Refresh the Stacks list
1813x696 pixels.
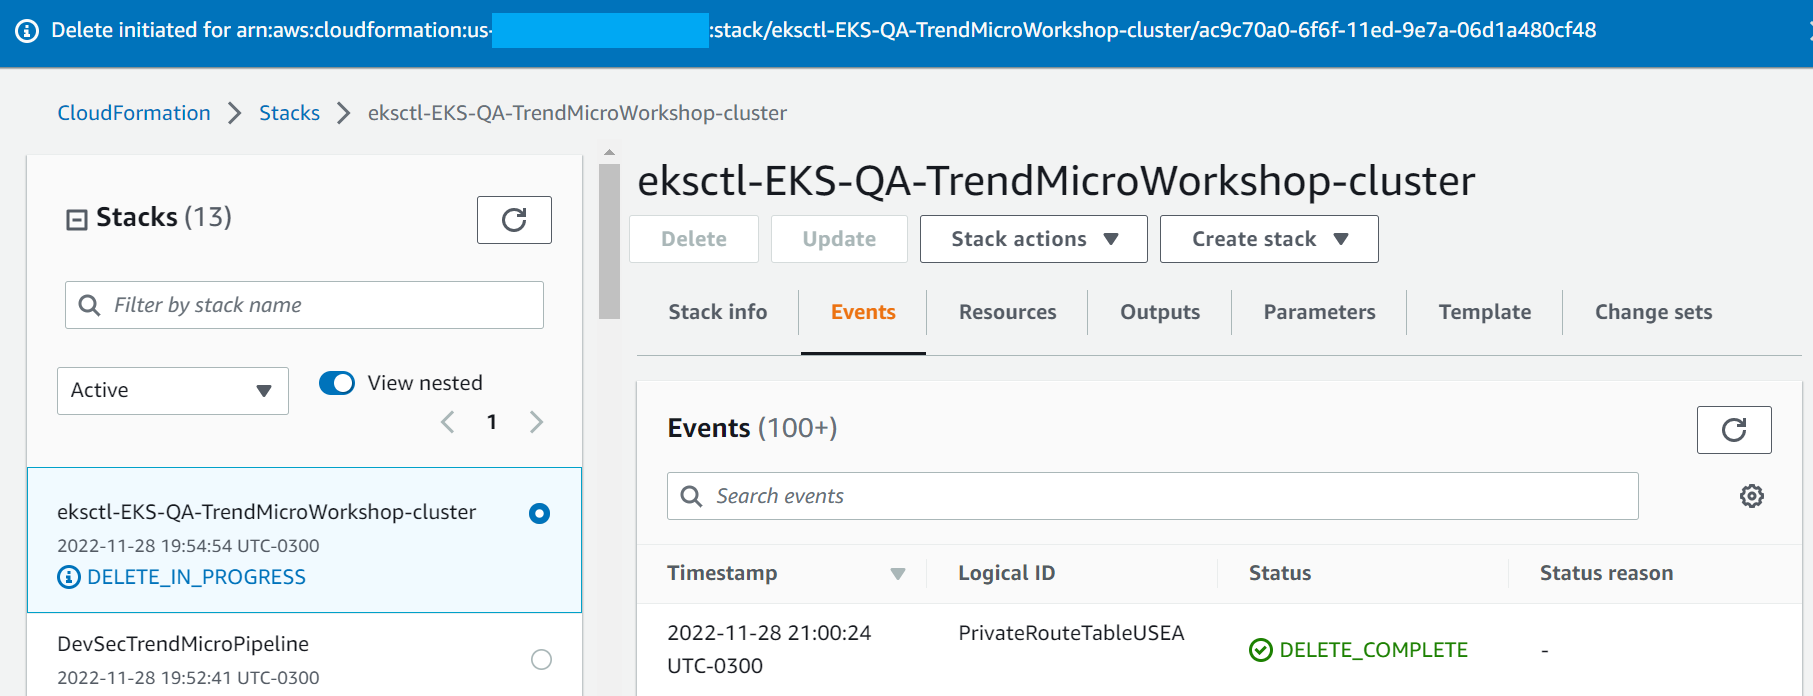tap(514, 220)
